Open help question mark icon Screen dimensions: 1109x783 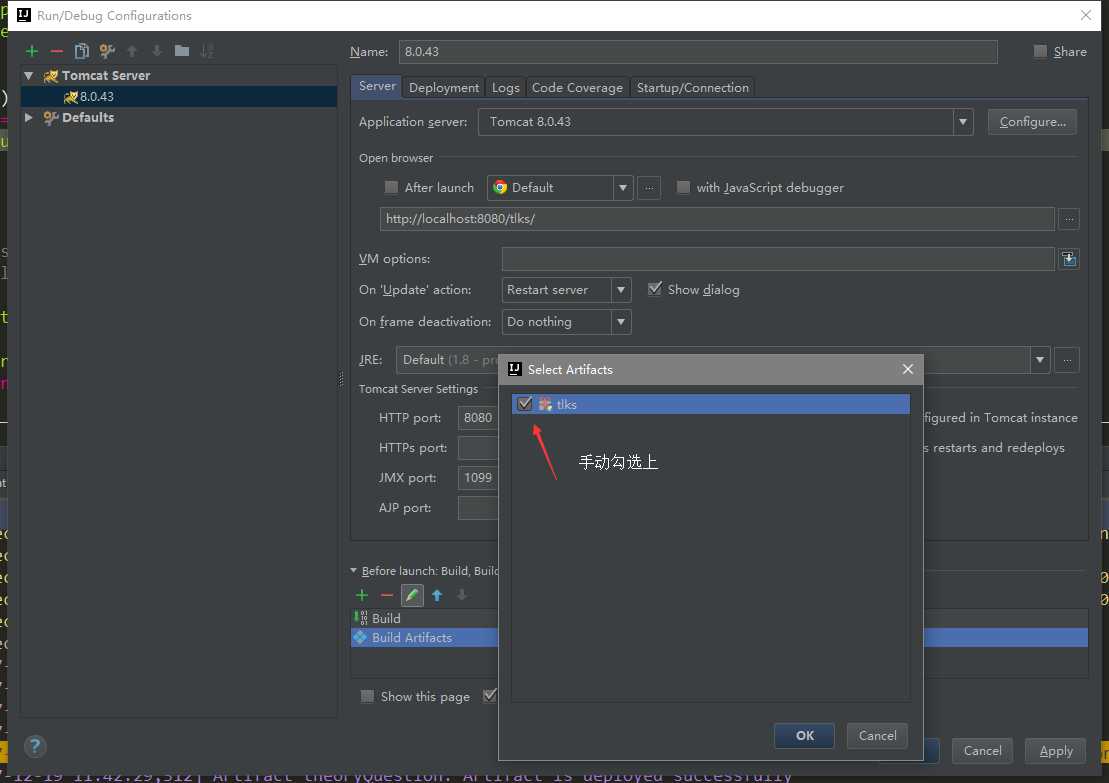coord(35,746)
